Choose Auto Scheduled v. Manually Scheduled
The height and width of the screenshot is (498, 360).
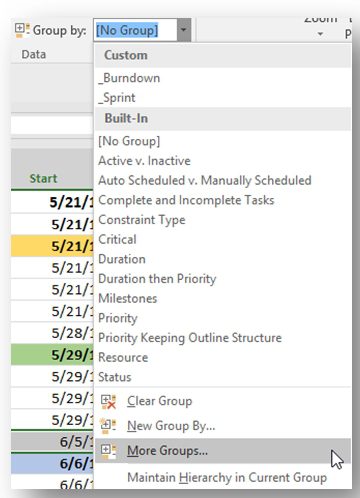pyautogui.click(x=205, y=180)
